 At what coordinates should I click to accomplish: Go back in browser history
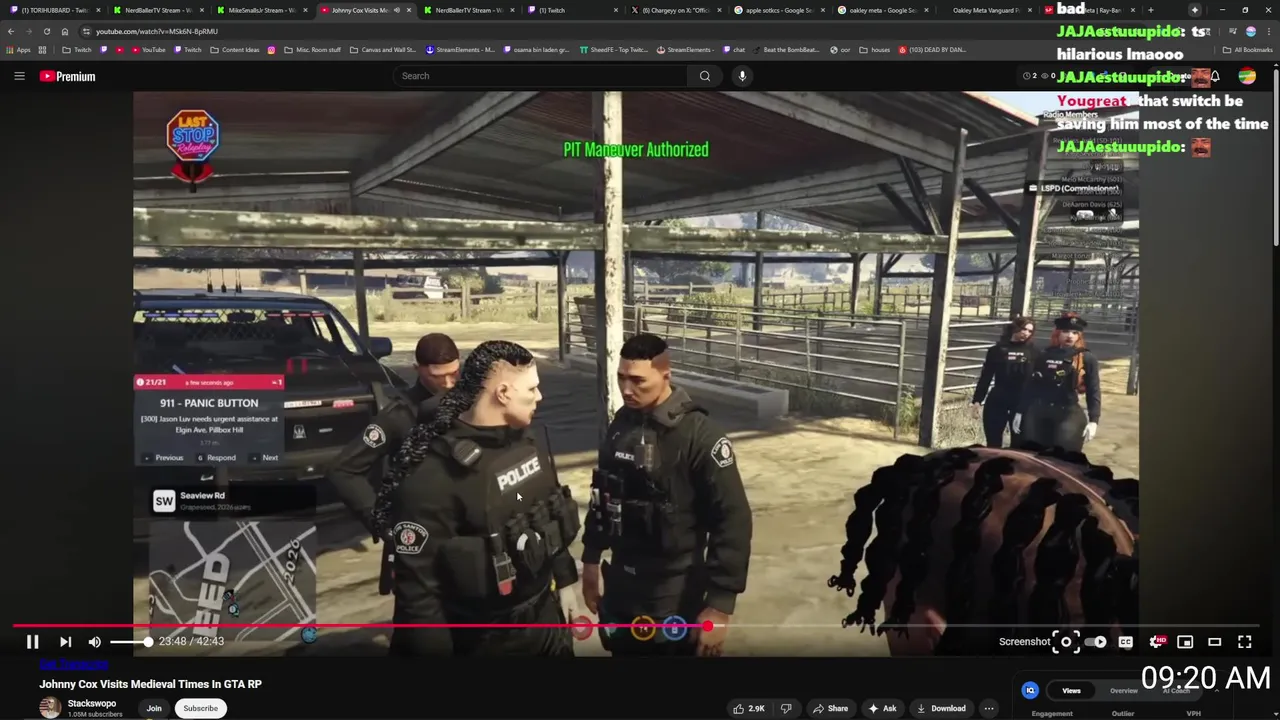point(11,31)
